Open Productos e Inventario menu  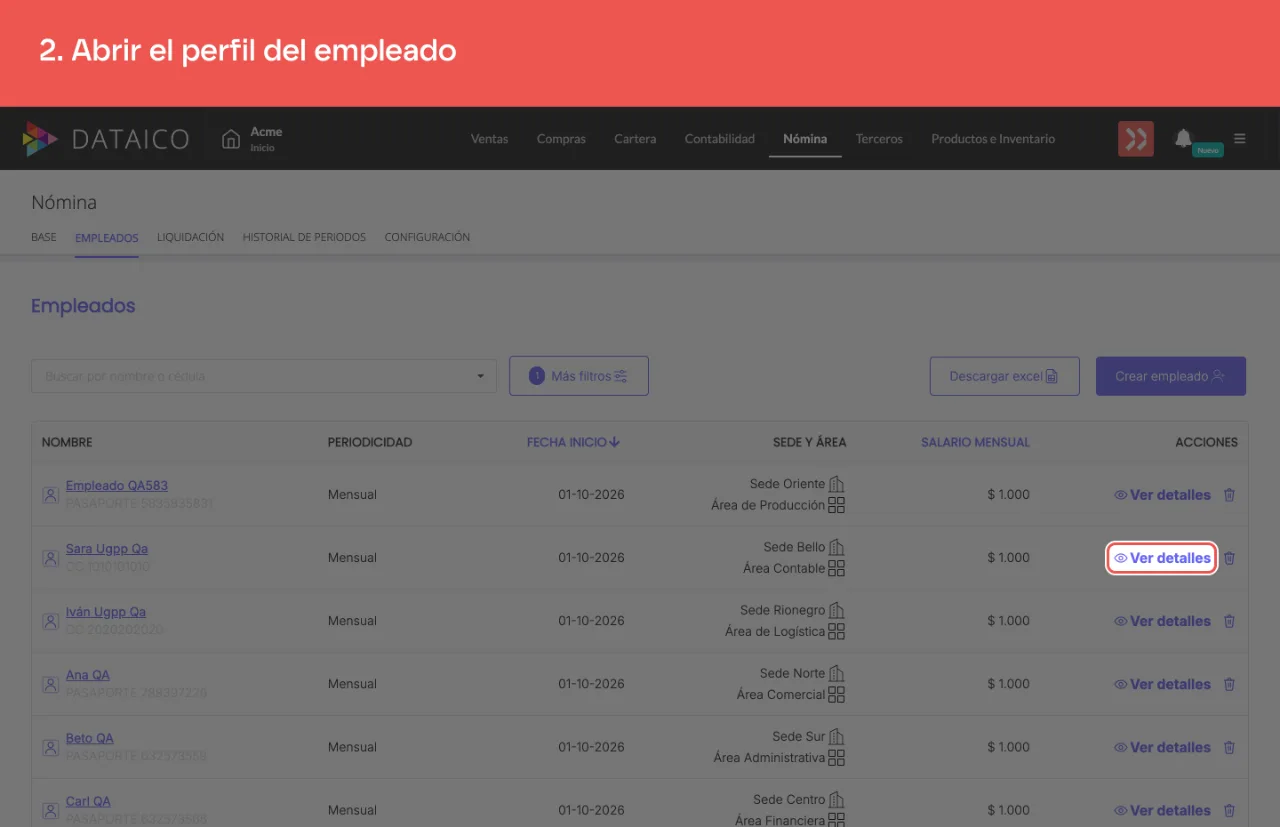tap(993, 139)
